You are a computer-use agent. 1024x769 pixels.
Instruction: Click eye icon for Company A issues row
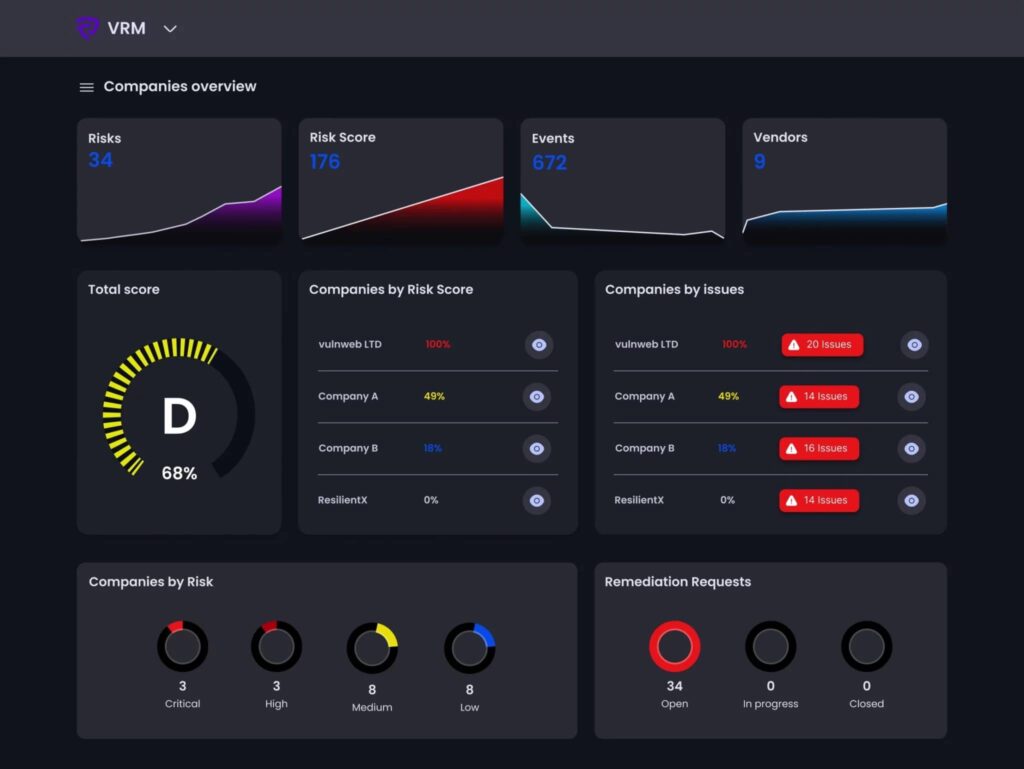(x=911, y=397)
